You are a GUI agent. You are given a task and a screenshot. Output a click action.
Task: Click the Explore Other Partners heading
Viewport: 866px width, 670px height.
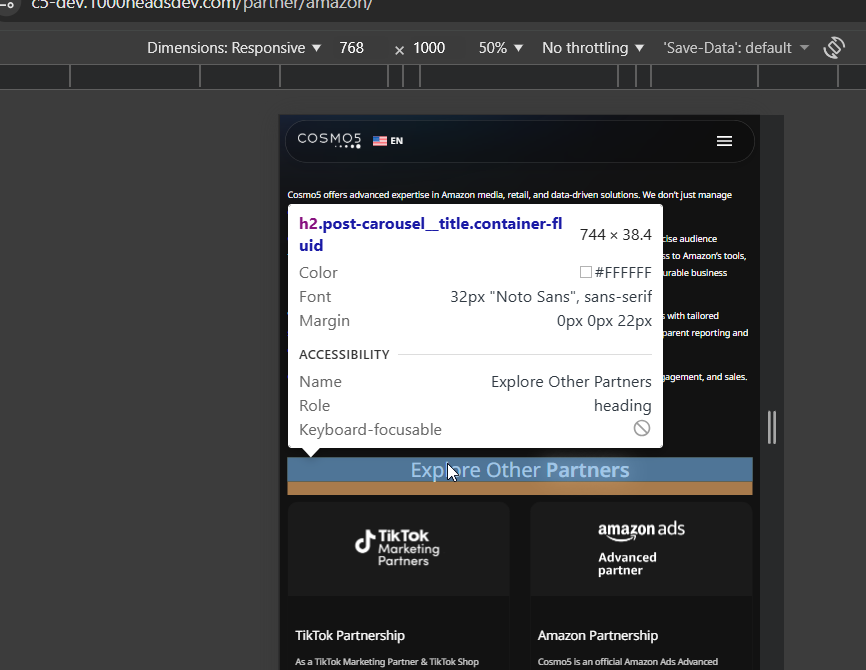pyautogui.click(x=520, y=470)
